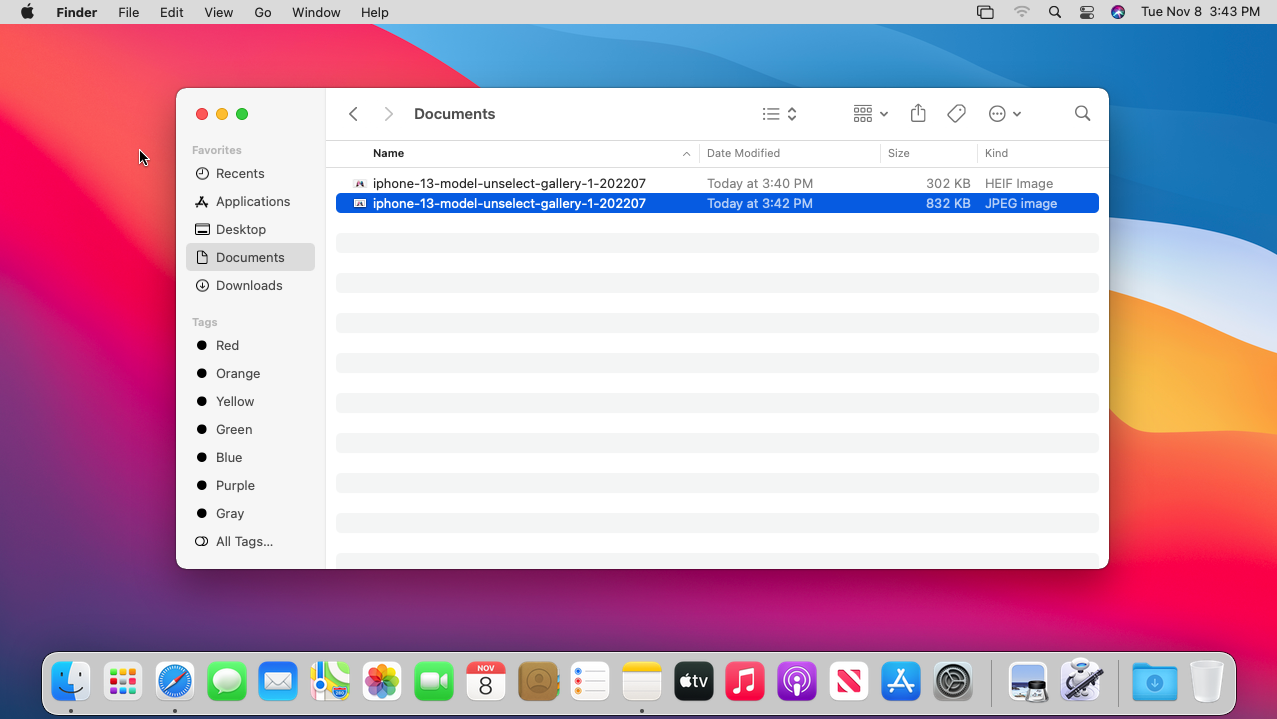The image size is (1277, 719).
Task: Click the Siri icon in the menu bar
Action: point(1118,12)
